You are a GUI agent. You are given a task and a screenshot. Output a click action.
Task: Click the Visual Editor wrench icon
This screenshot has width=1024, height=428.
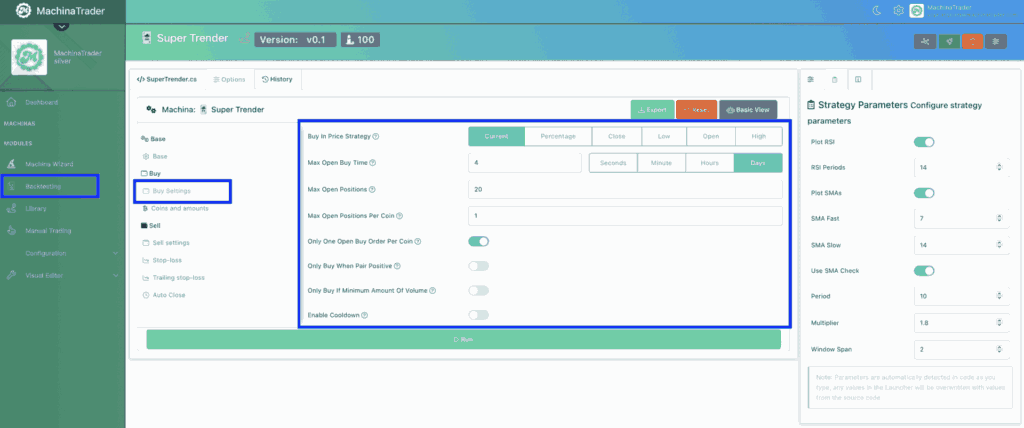tap(11, 276)
